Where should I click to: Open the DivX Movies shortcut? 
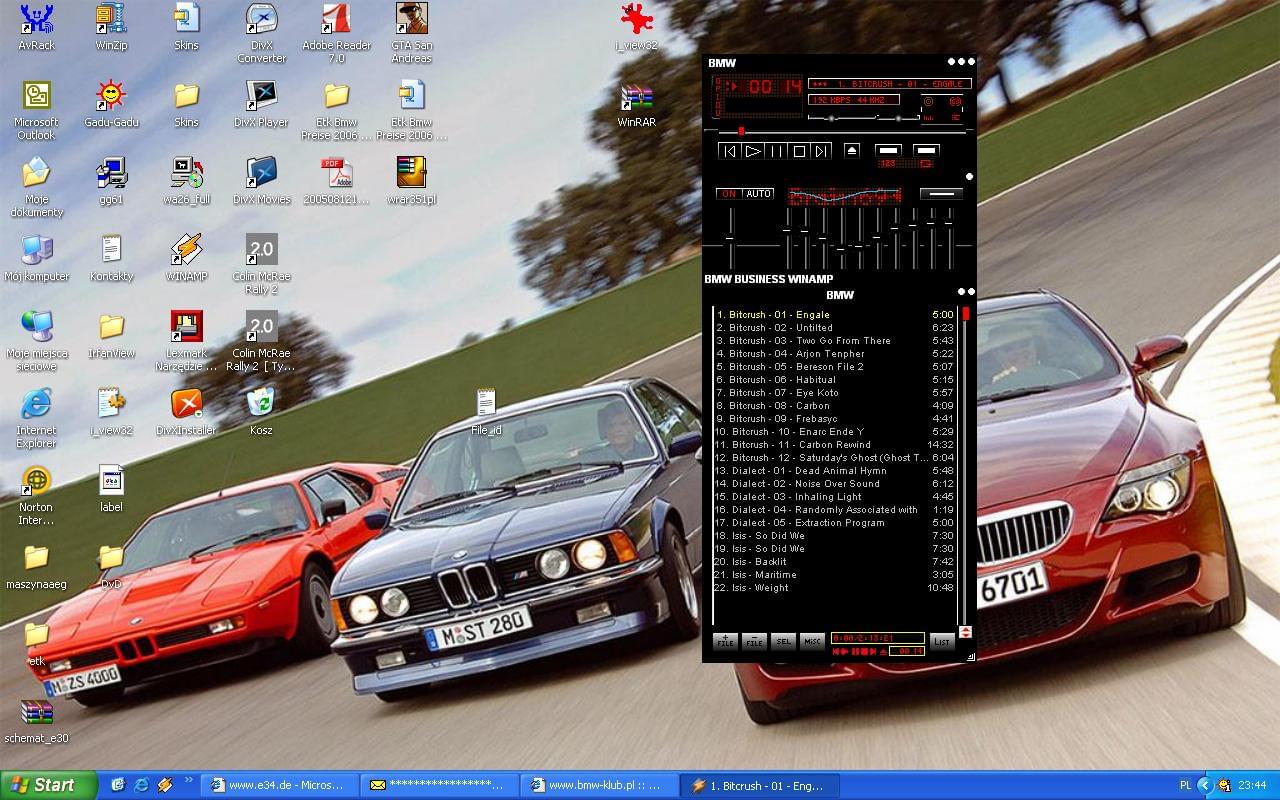[261, 181]
